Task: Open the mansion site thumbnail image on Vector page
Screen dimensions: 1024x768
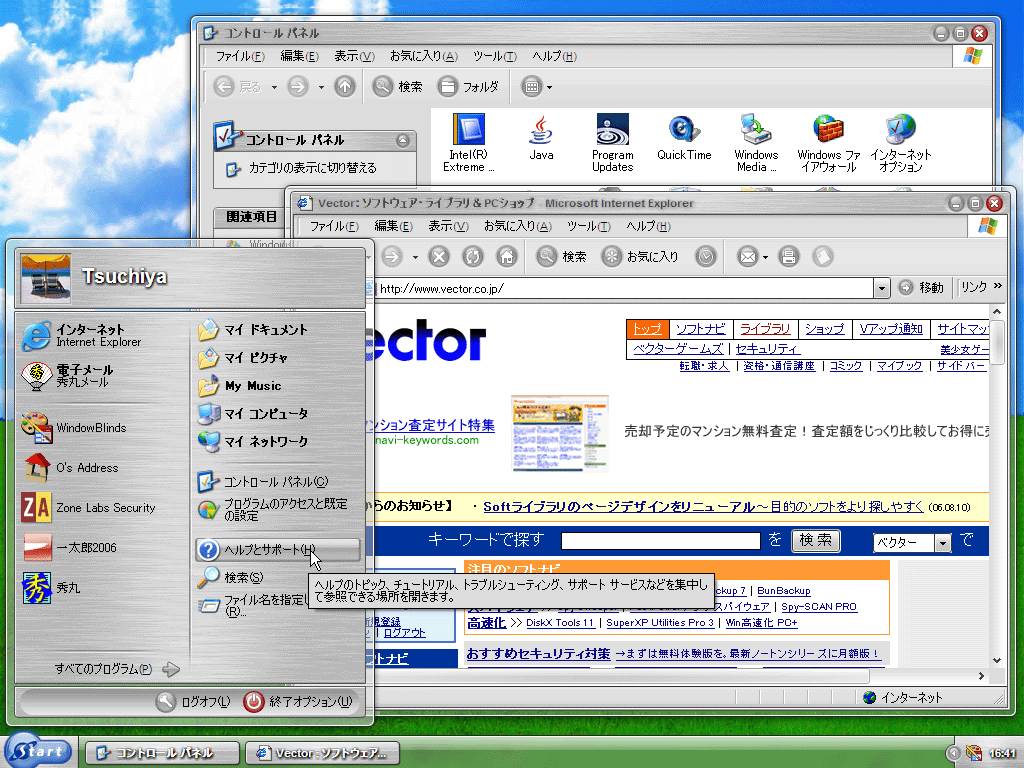Action: pyautogui.click(x=560, y=433)
